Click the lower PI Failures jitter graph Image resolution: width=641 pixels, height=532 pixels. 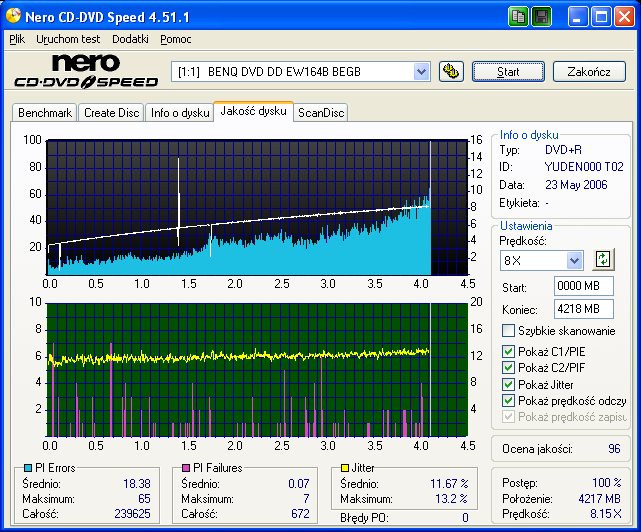(257, 370)
